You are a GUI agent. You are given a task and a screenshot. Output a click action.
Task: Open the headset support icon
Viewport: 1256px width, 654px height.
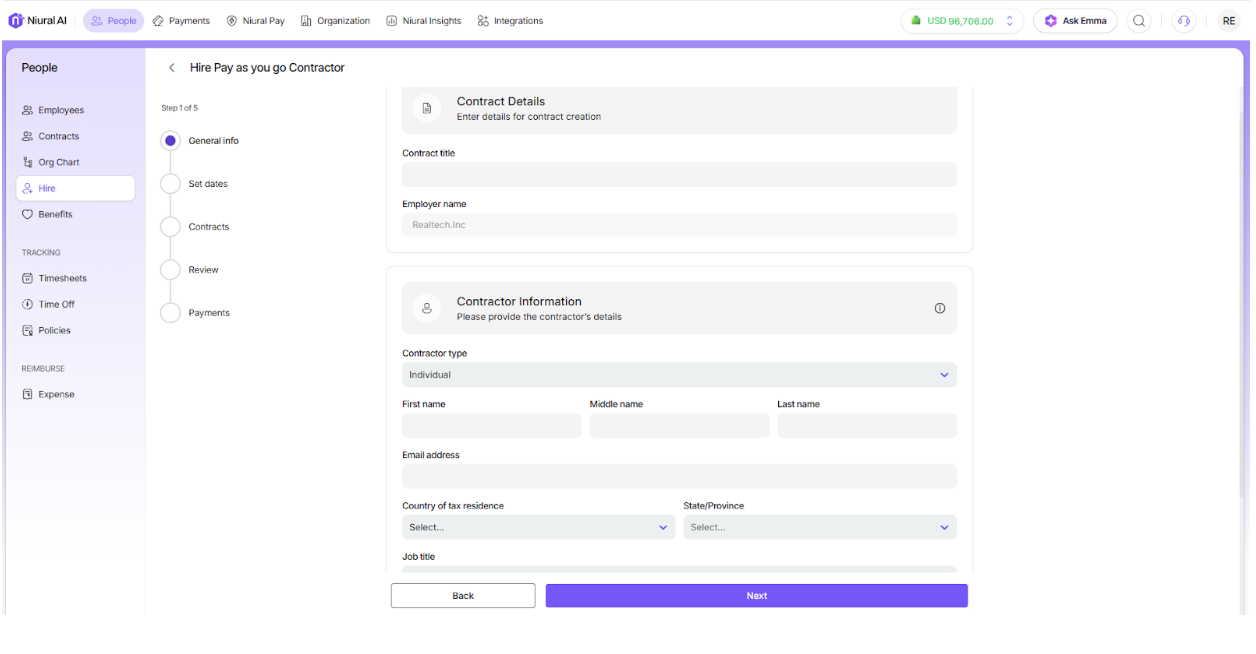pyautogui.click(x=1184, y=21)
